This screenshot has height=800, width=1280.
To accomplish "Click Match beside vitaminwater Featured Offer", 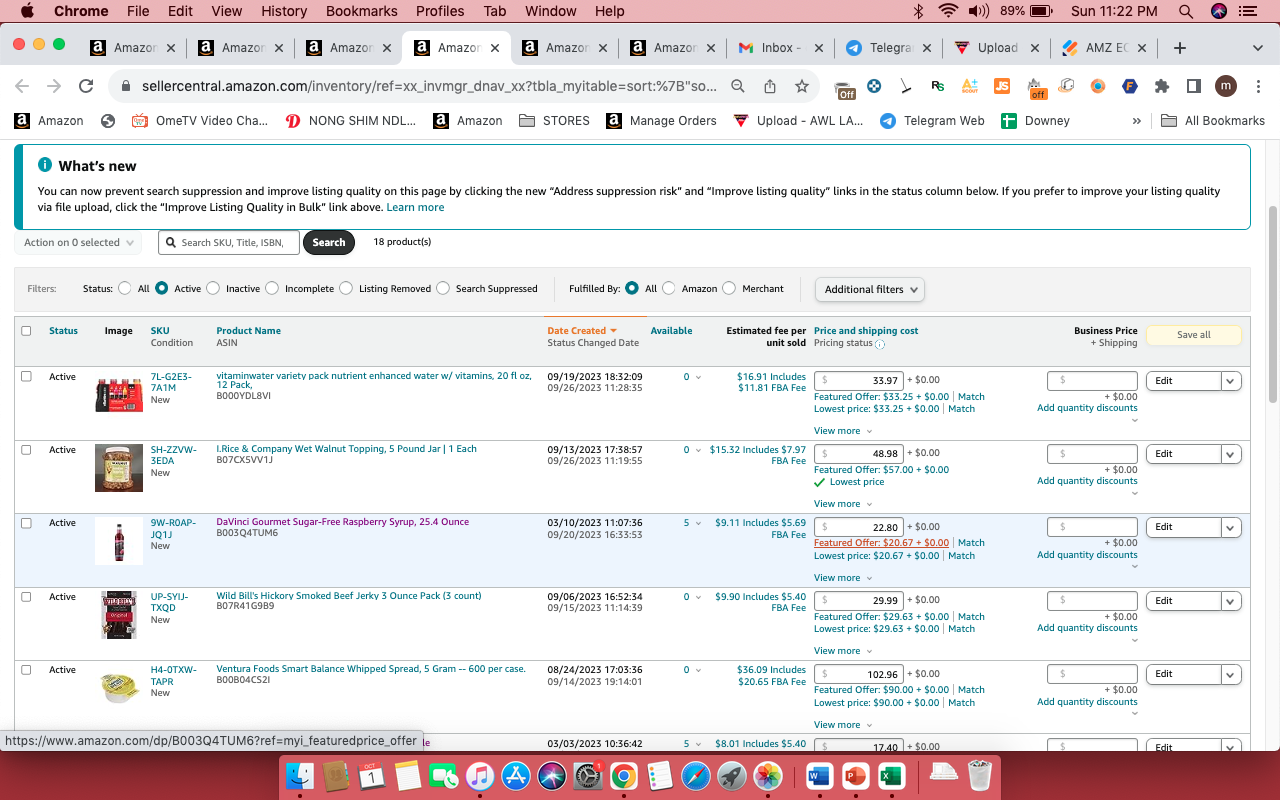I will (x=971, y=397).
